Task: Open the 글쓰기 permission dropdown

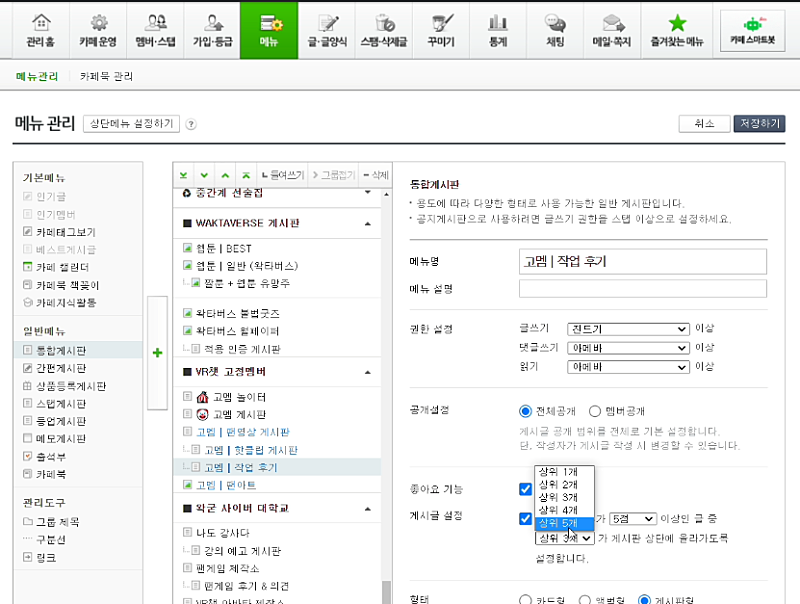Action: pos(628,329)
